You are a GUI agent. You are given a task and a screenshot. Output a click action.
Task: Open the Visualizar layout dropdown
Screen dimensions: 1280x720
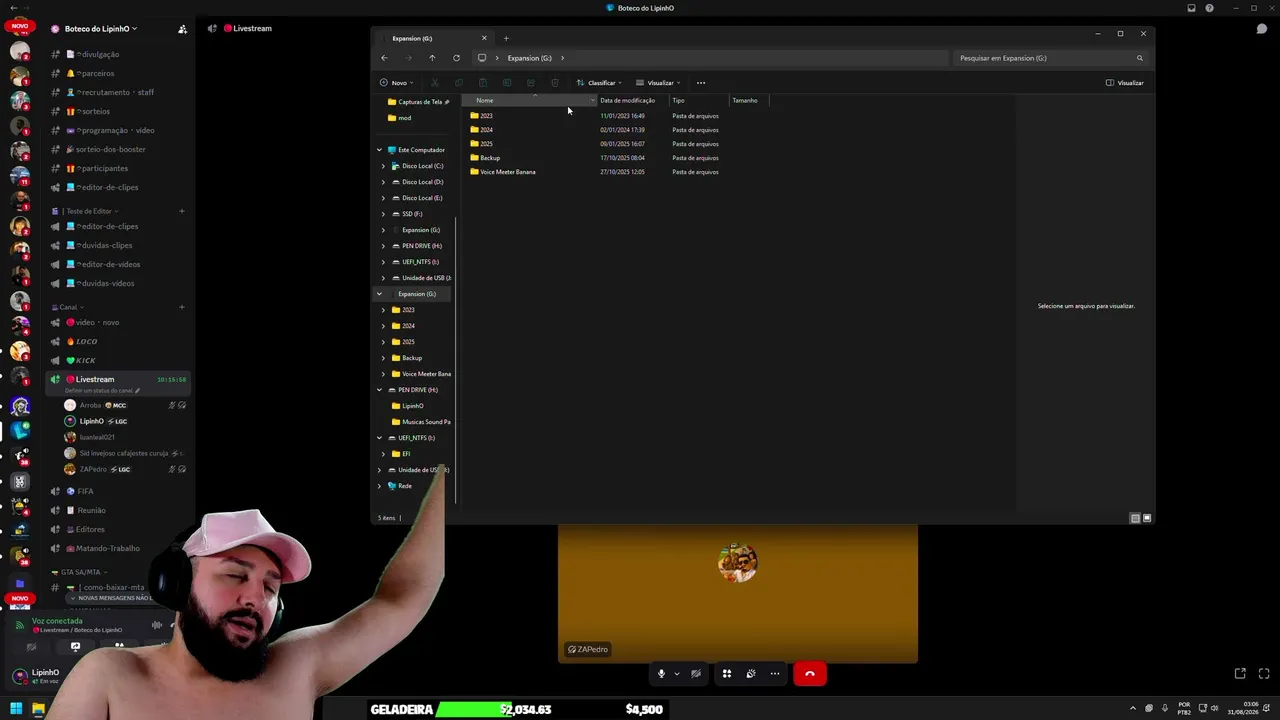click(x=658, y=83)
